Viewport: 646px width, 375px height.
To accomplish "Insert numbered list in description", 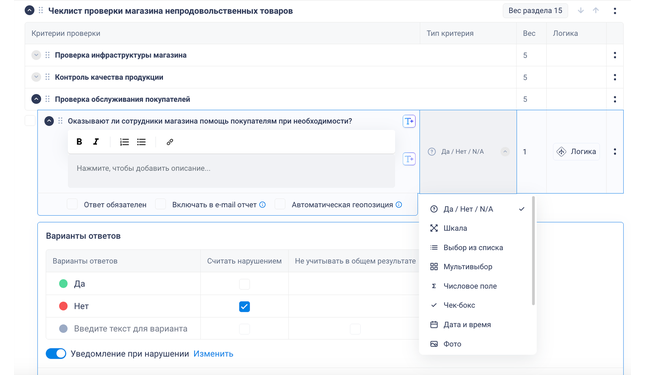I will tap(124, 142).
